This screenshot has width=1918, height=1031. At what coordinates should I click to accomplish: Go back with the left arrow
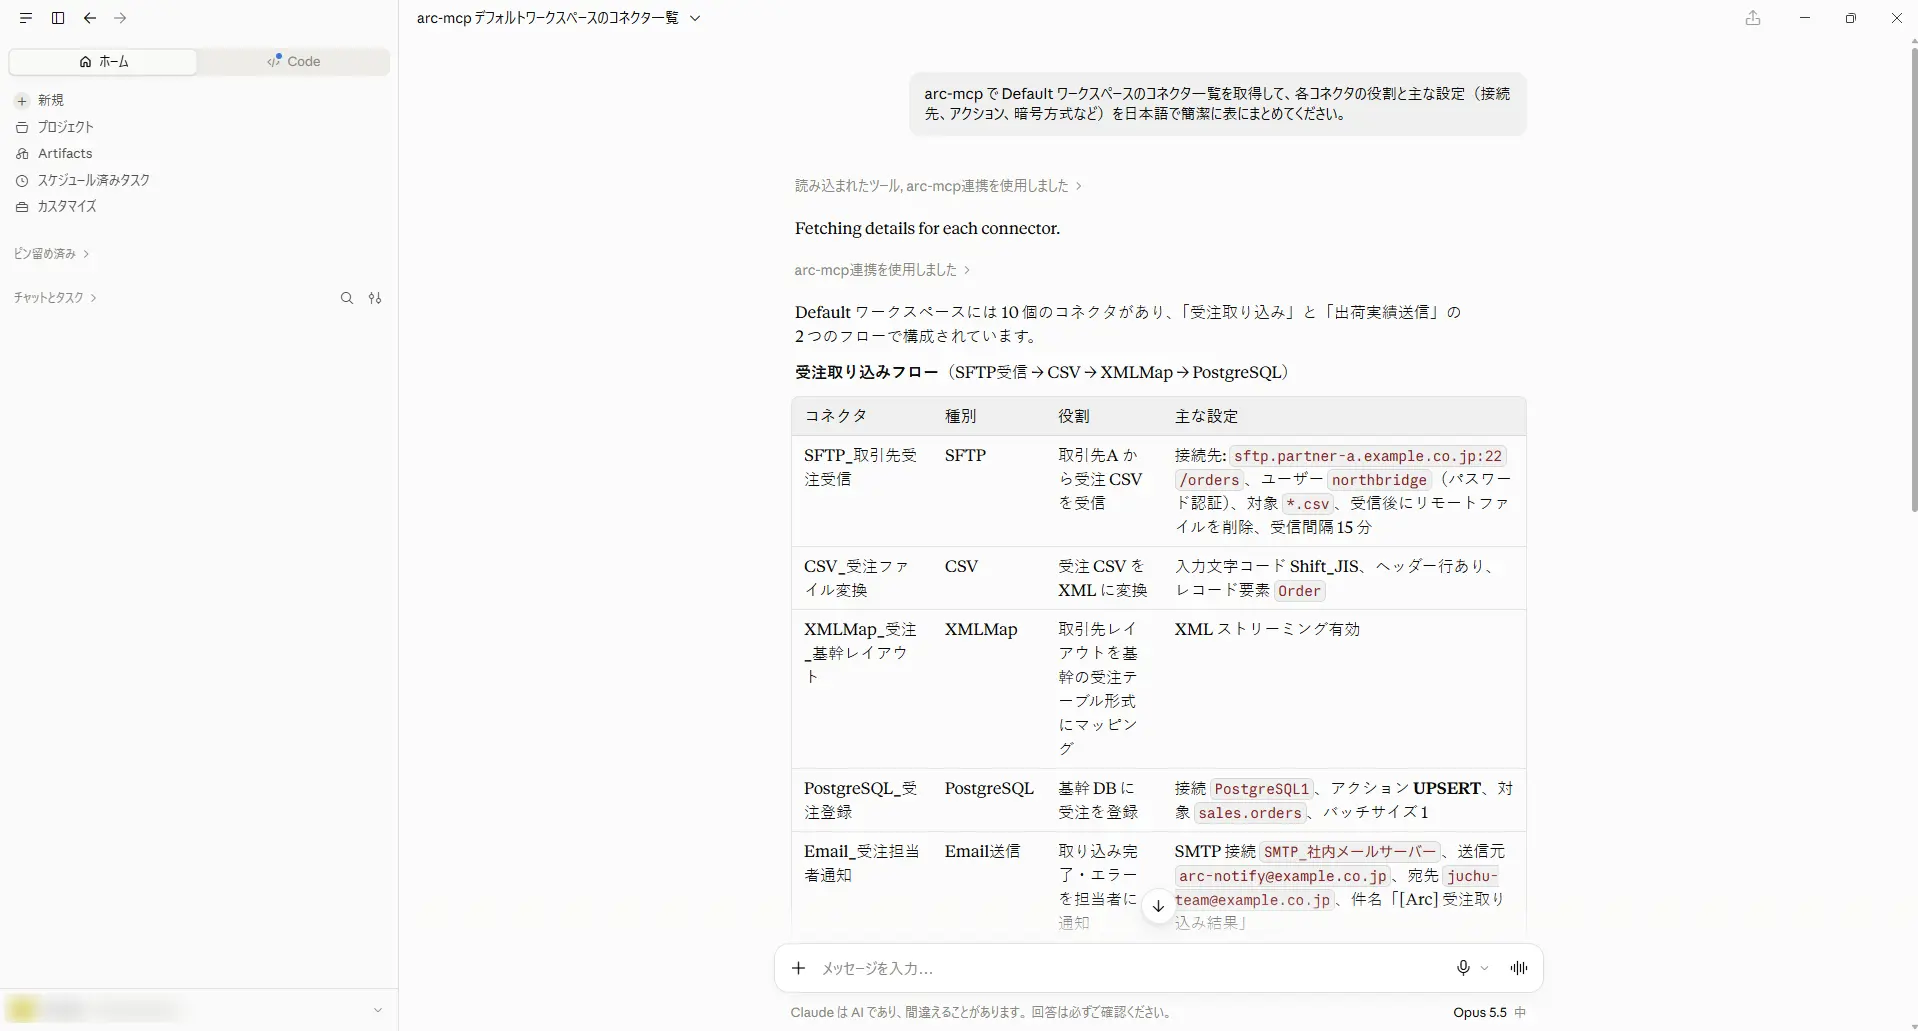point(90,18)
